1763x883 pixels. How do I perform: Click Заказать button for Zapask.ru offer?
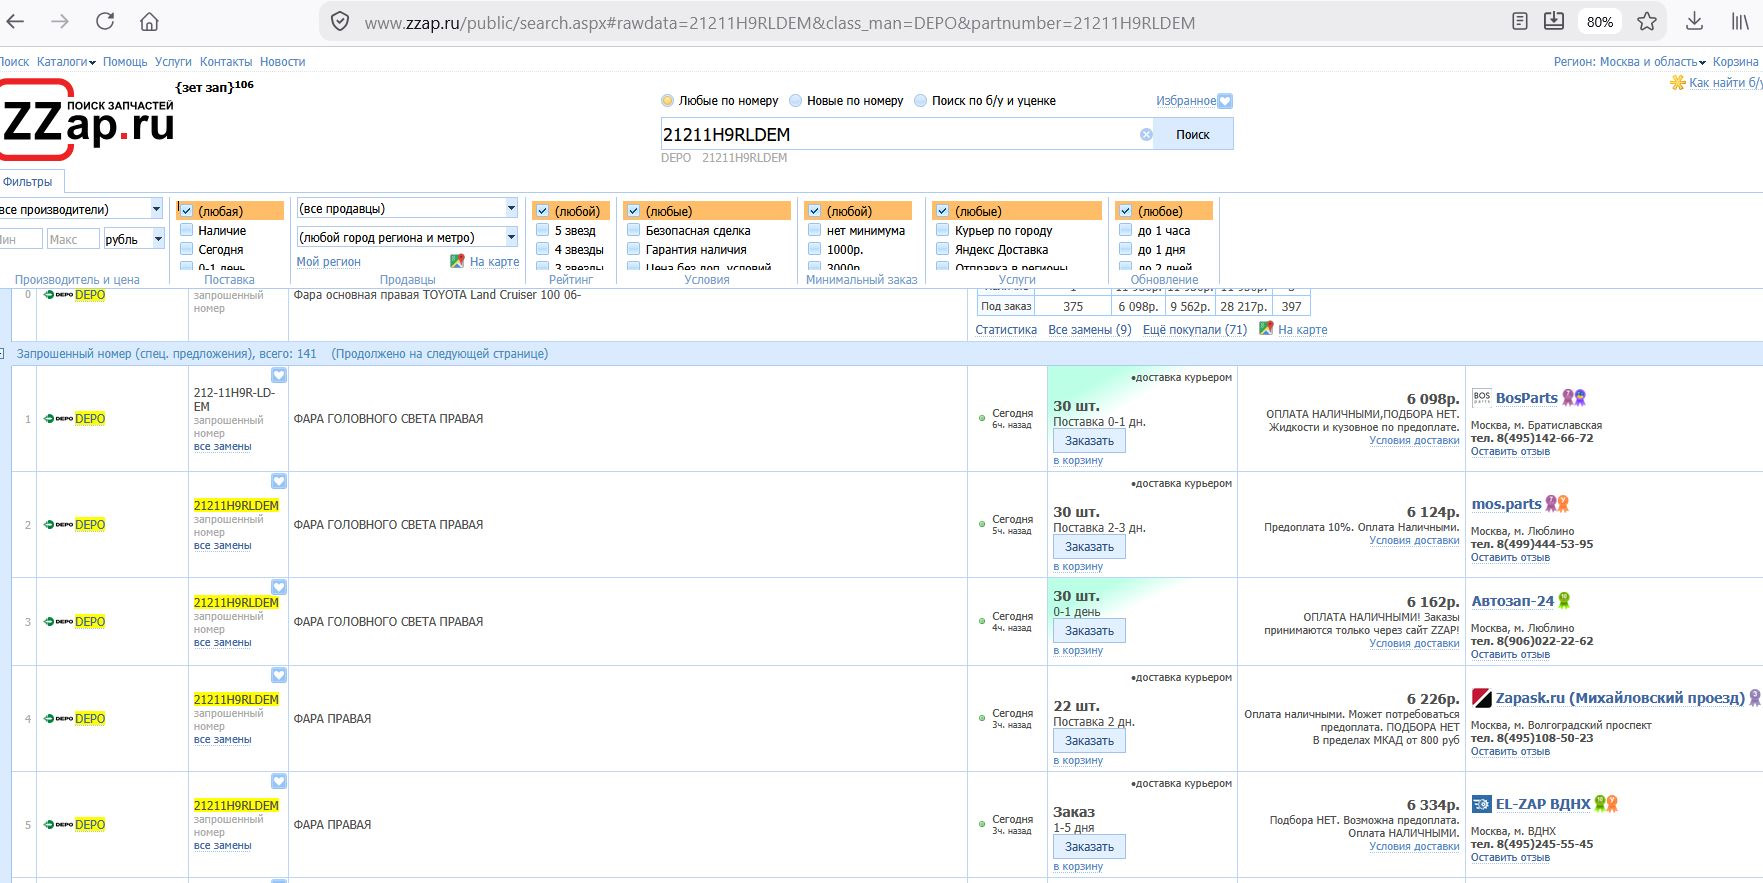pyautogui.click(x=1089, y=741)
